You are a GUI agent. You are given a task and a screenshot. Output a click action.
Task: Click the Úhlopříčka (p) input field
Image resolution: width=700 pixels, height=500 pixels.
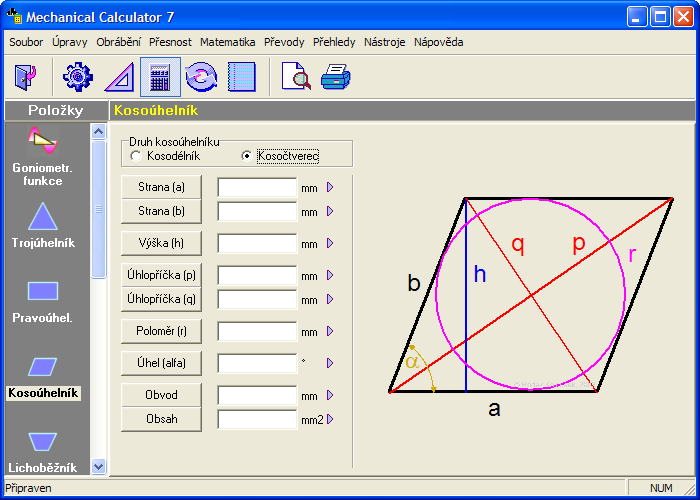tap(258, 275)
